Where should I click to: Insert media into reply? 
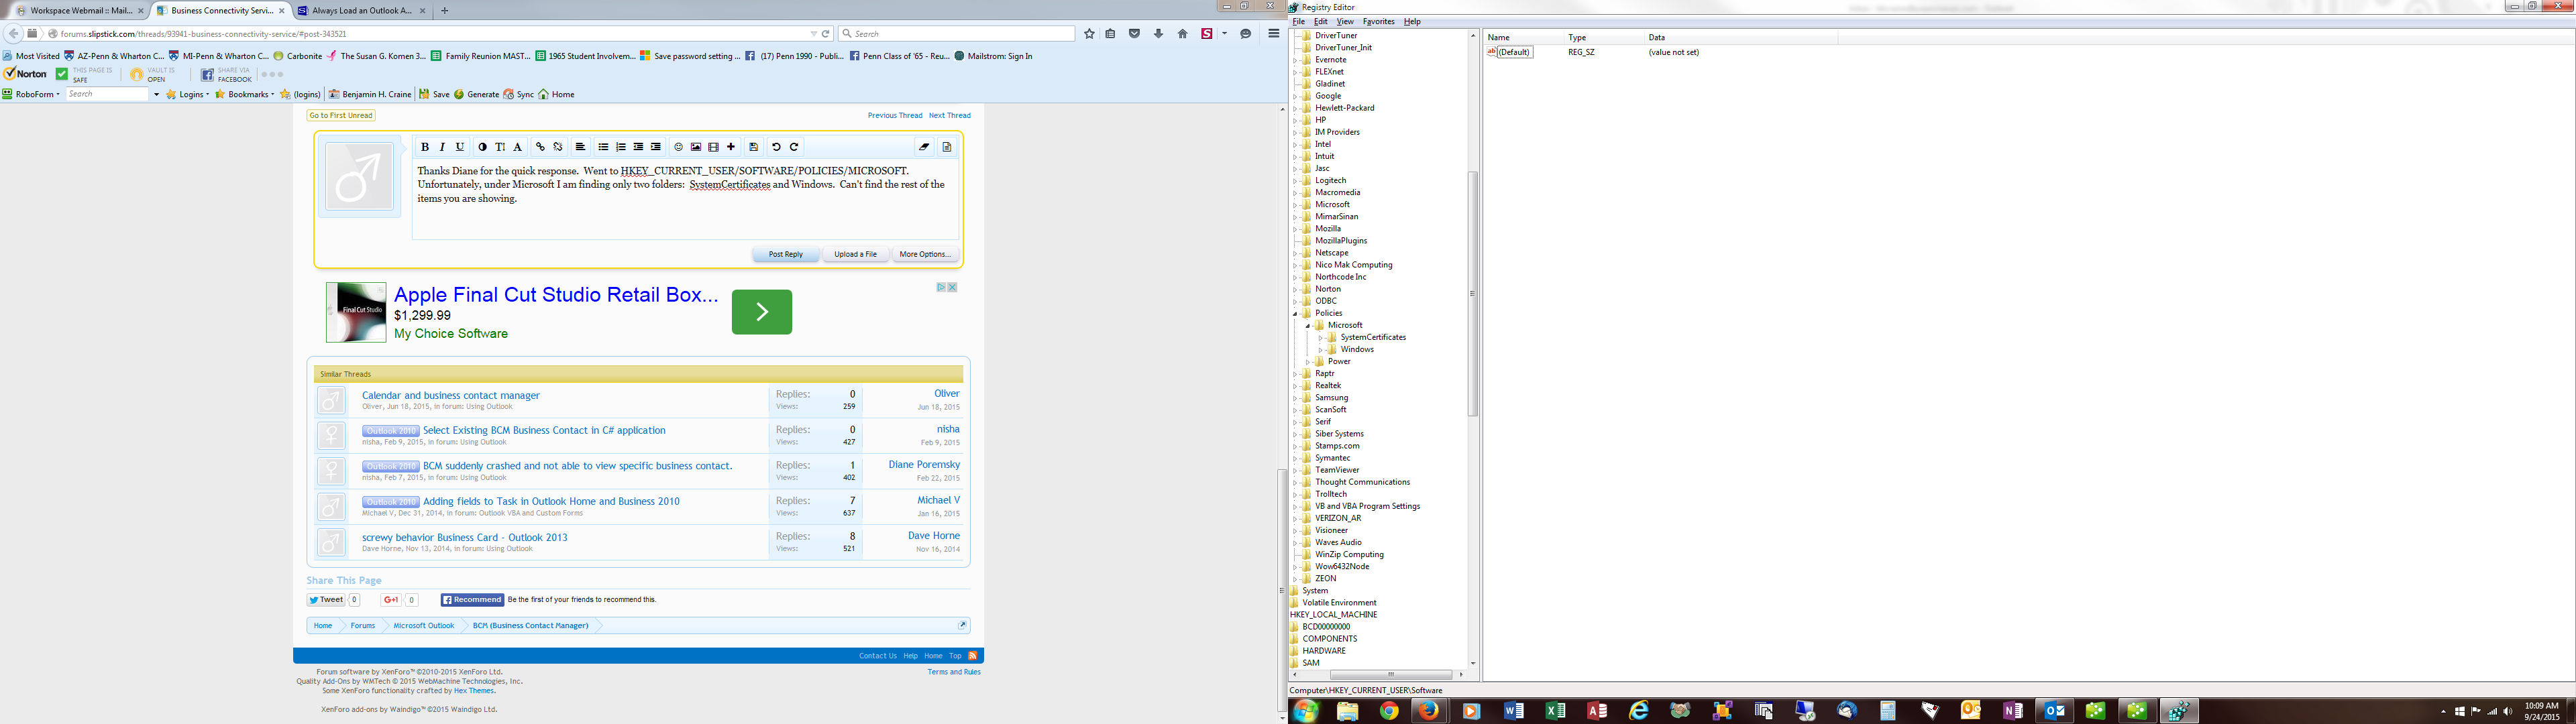pyautogui.click(x=714, y=147)
